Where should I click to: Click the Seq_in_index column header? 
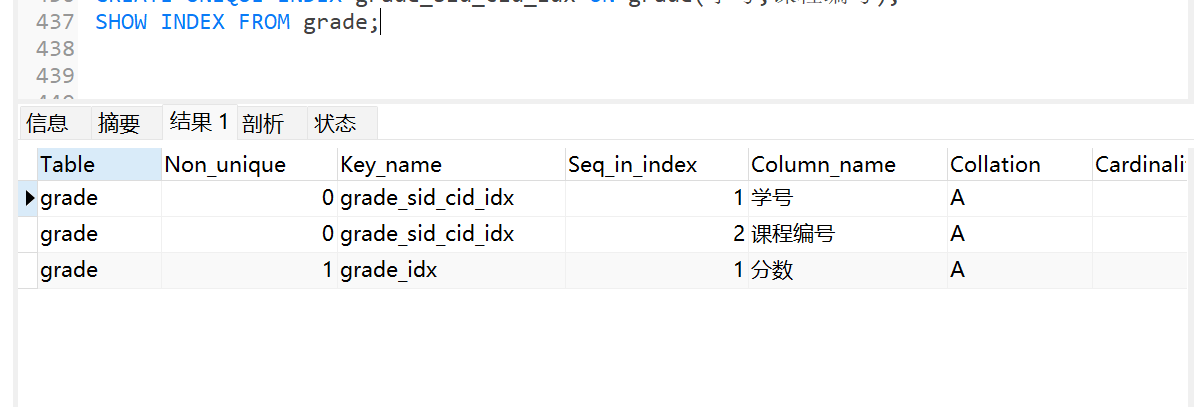[655, 164]
